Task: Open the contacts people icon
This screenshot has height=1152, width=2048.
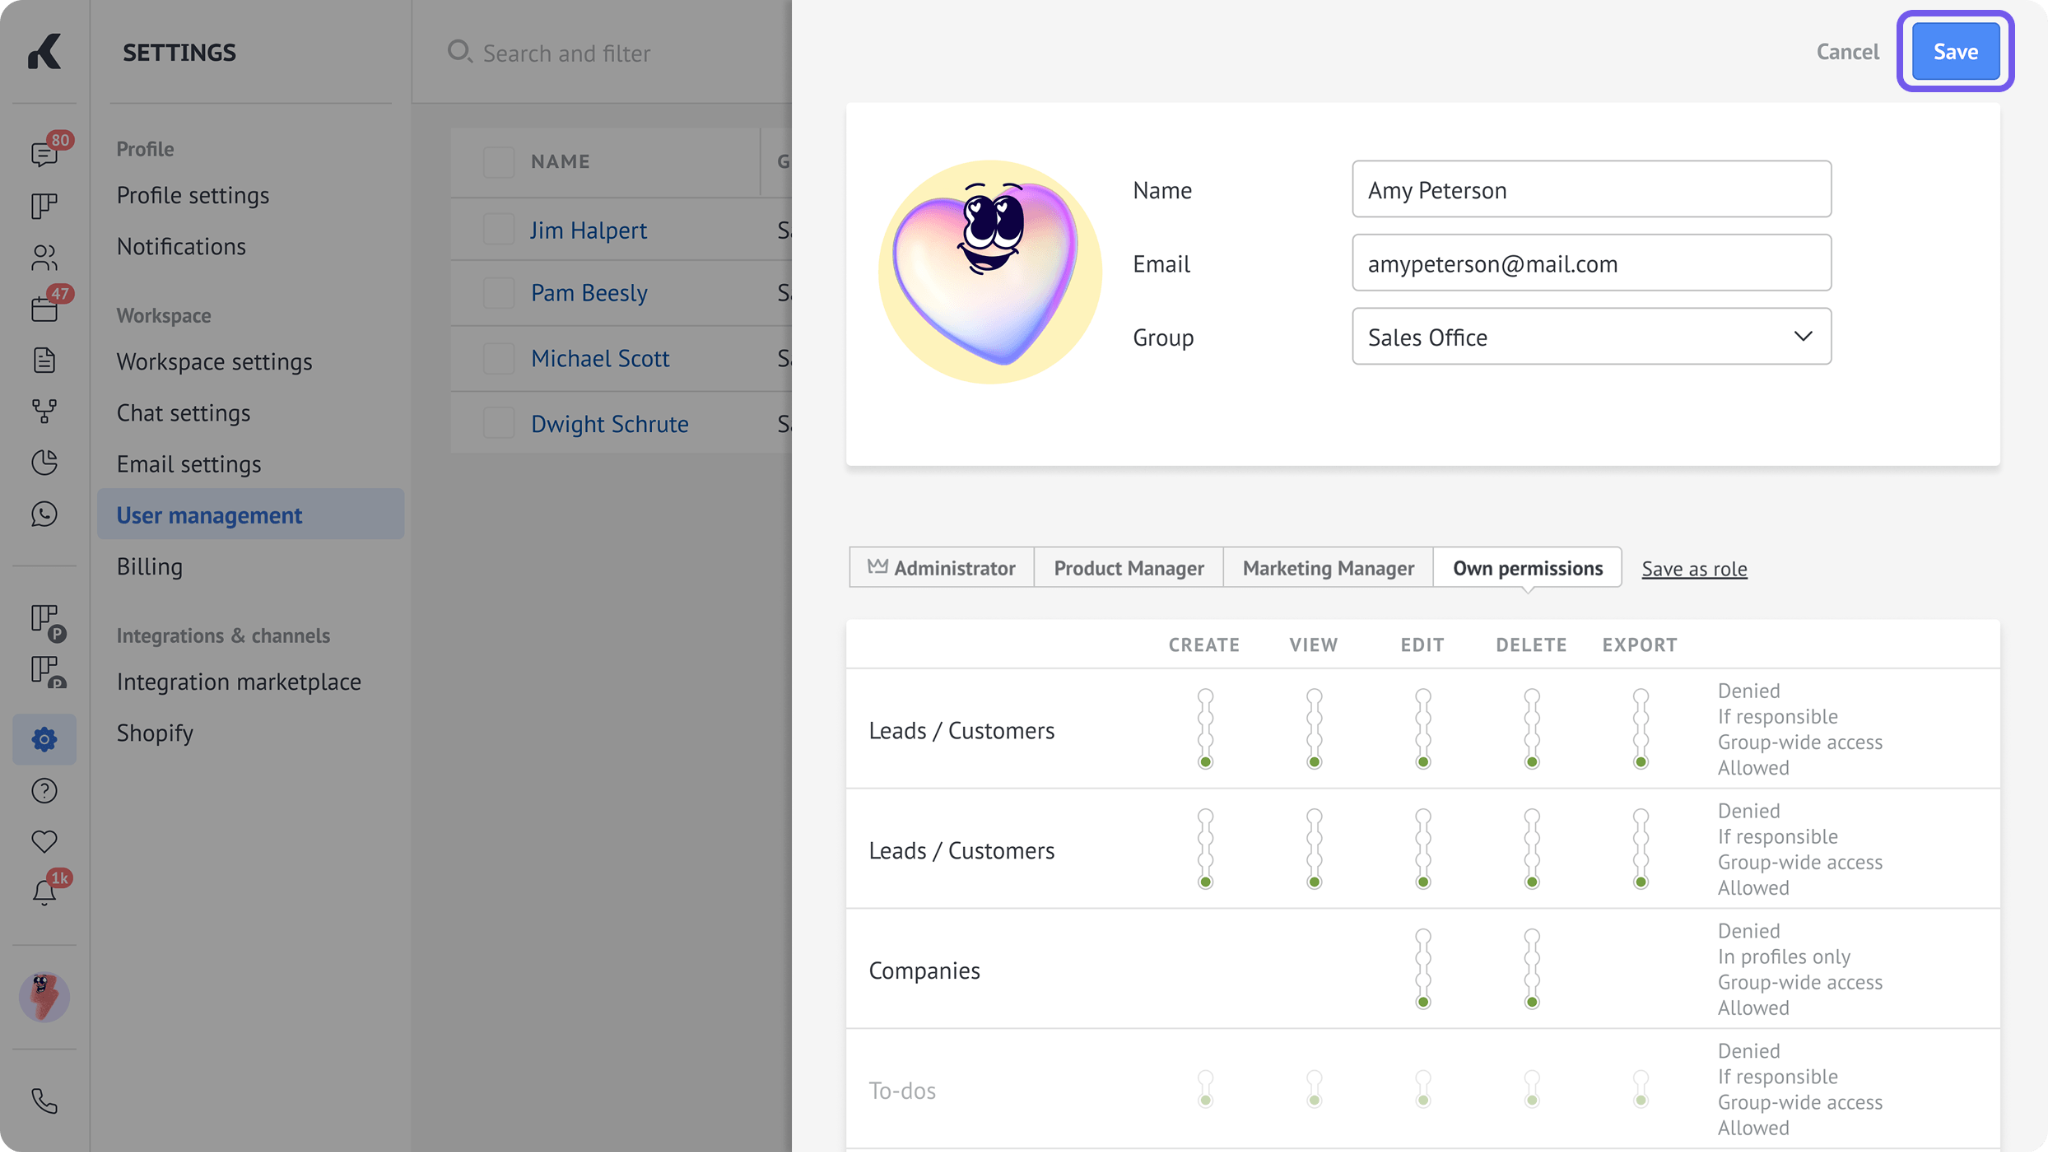Action: (44, 258)
